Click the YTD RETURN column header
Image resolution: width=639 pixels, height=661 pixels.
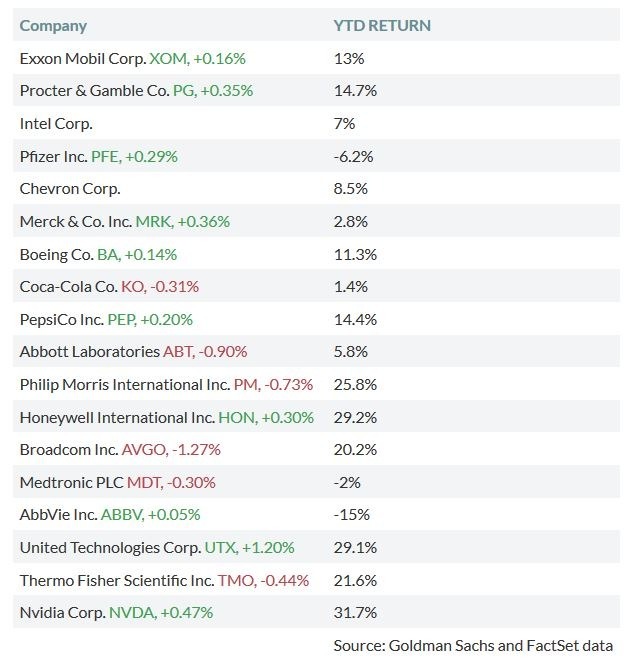click(x=382, y=25)
